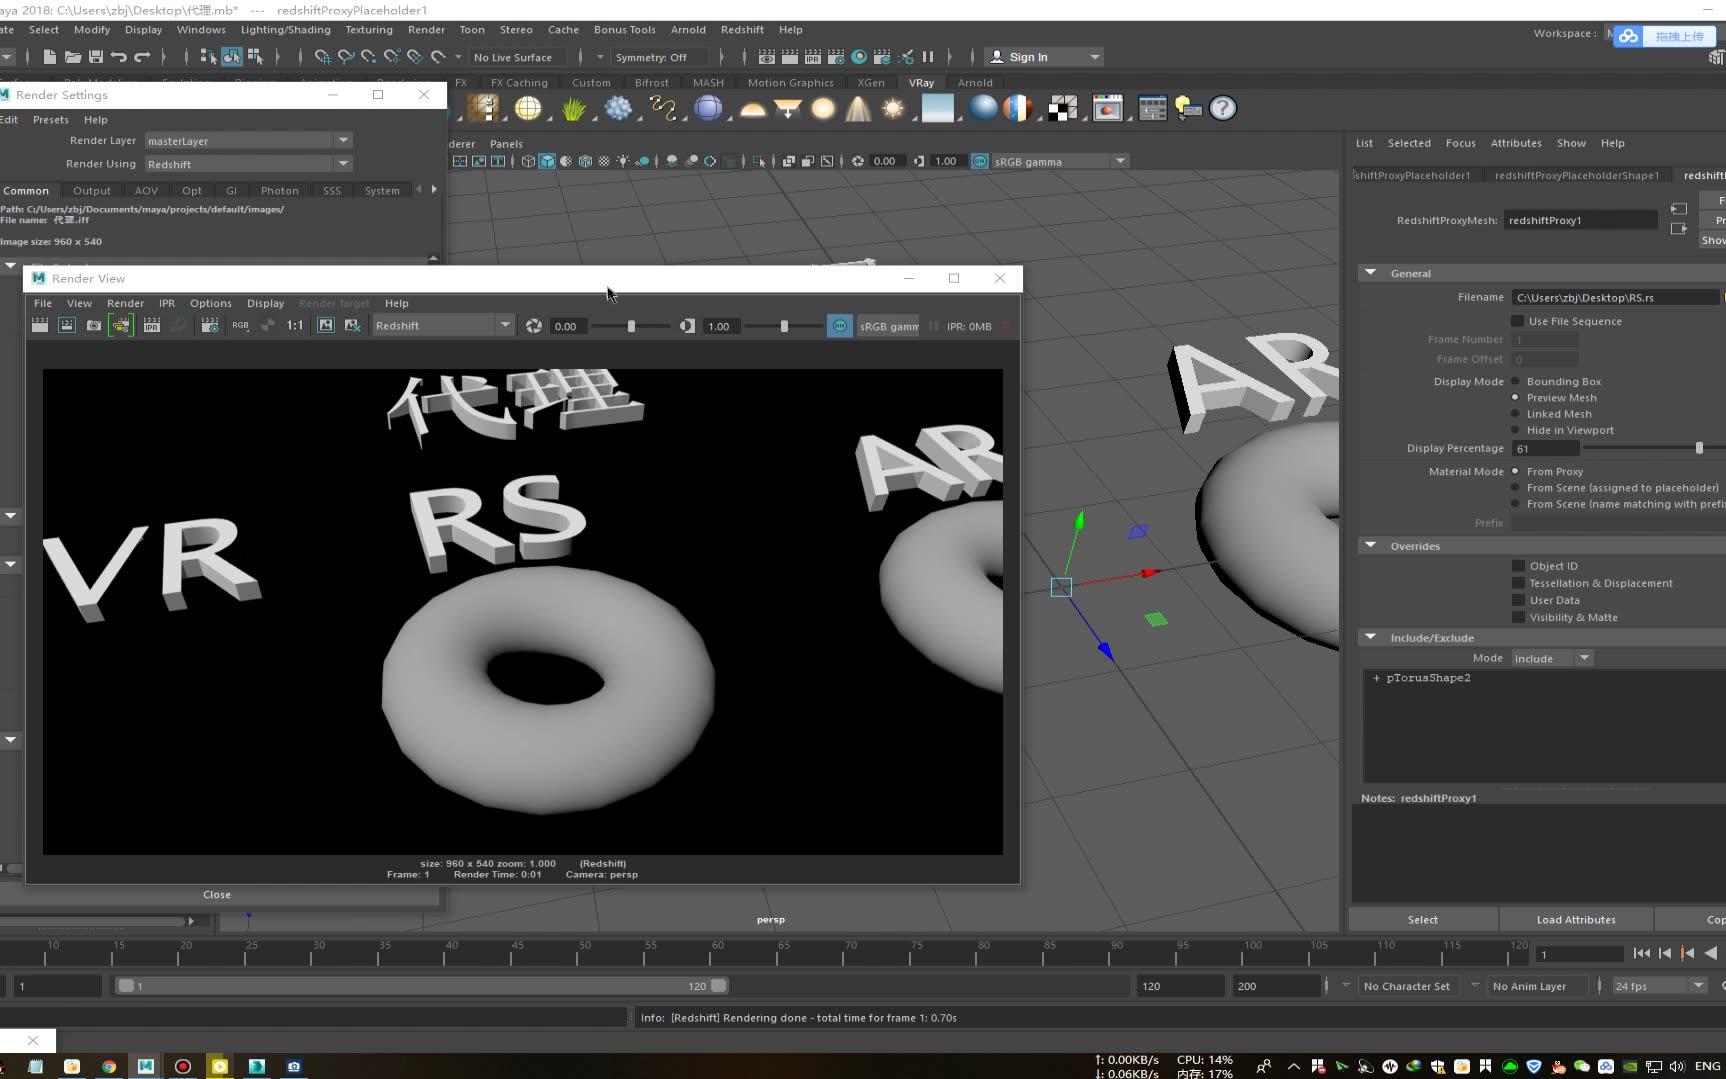The image size is (1726, 1079).
Task: Toggle color management icon in Render View
Action: click(840, 326)
